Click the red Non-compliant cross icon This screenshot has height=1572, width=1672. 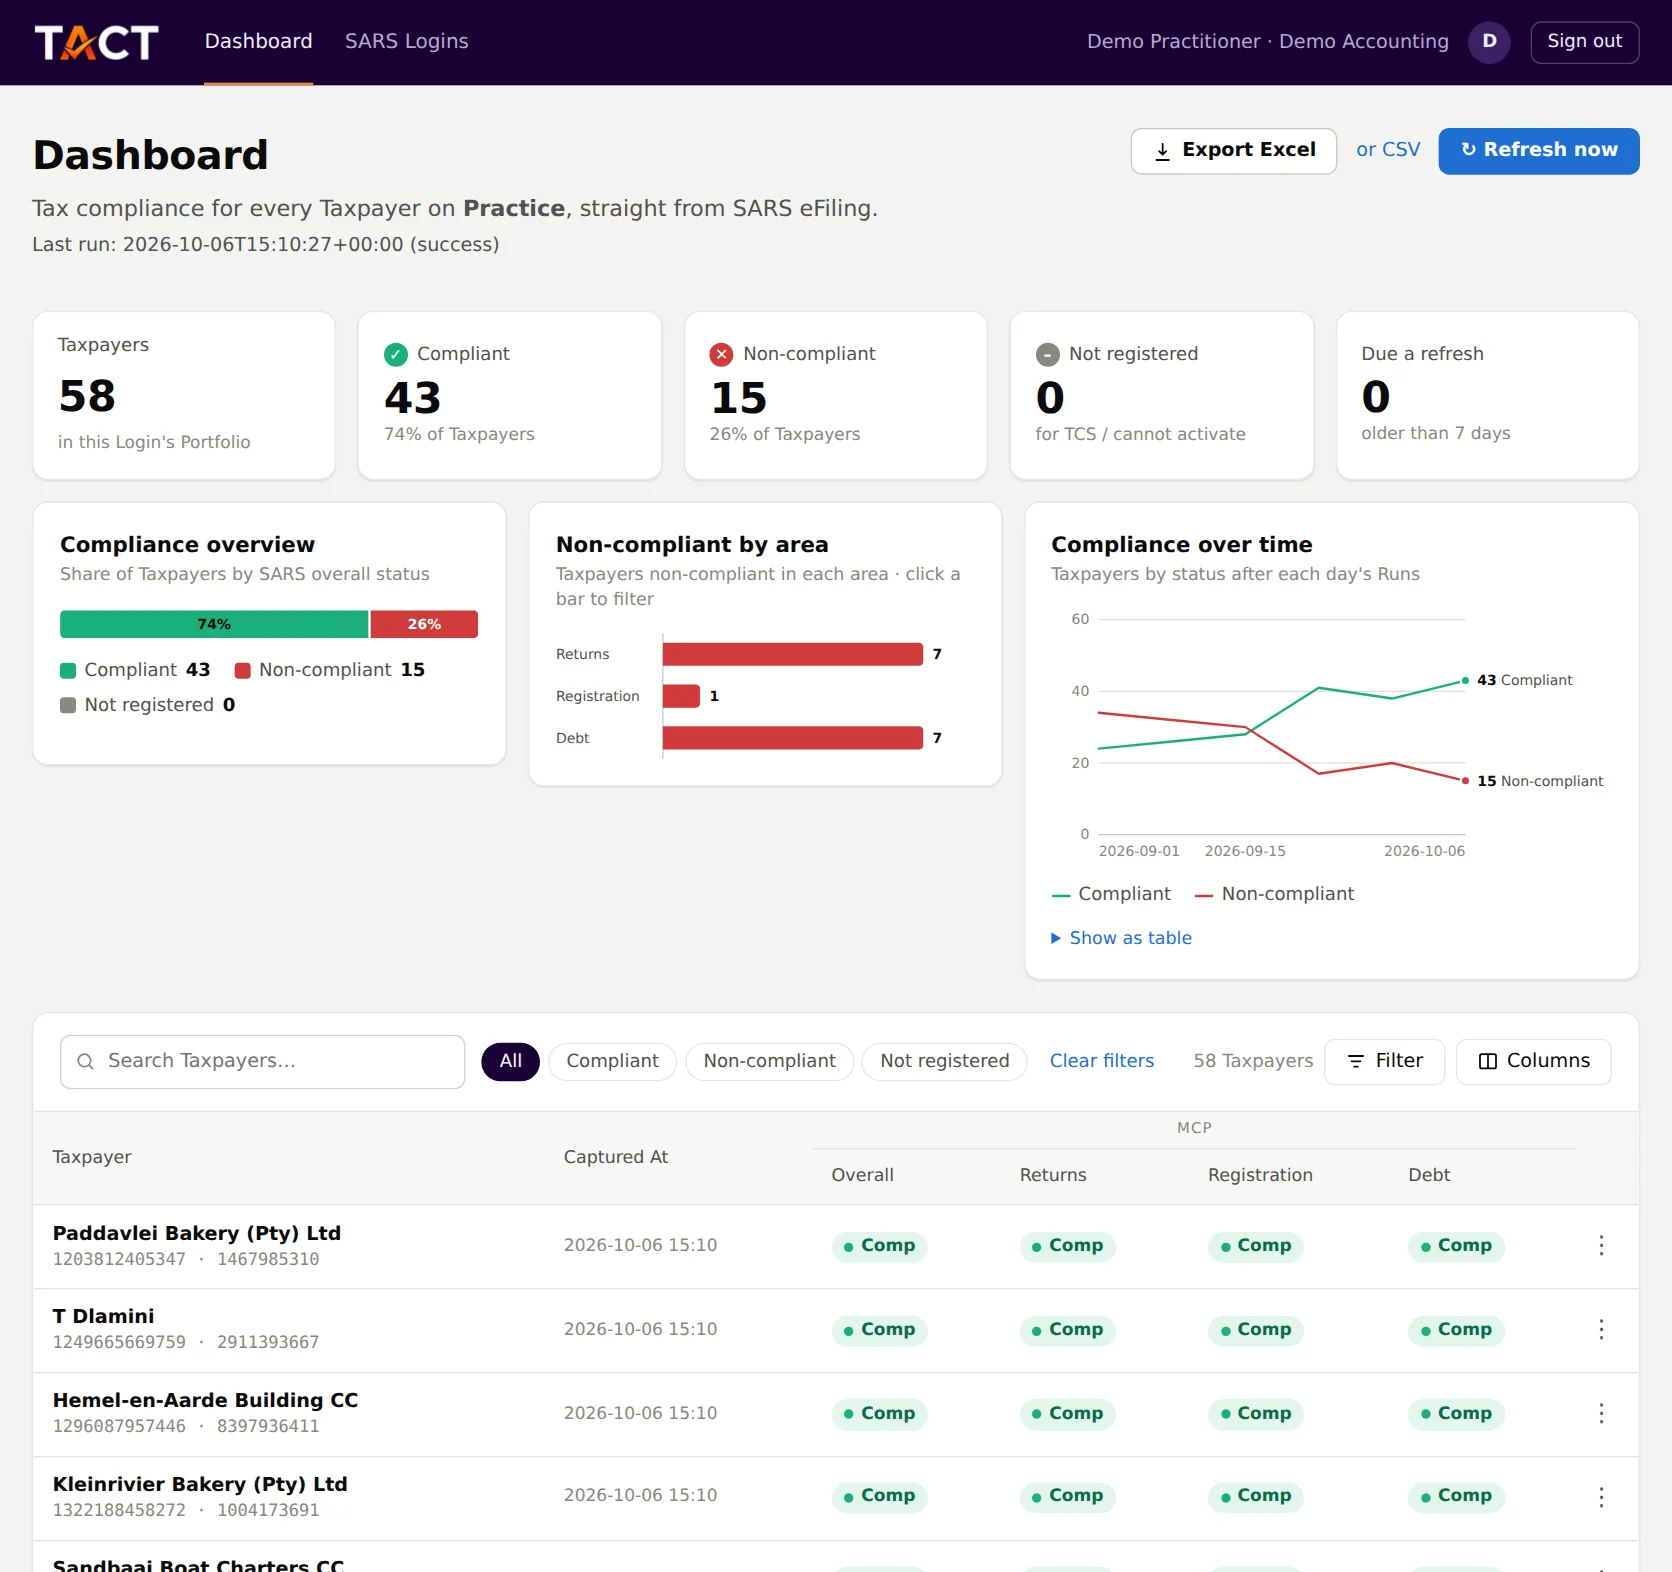721,354
